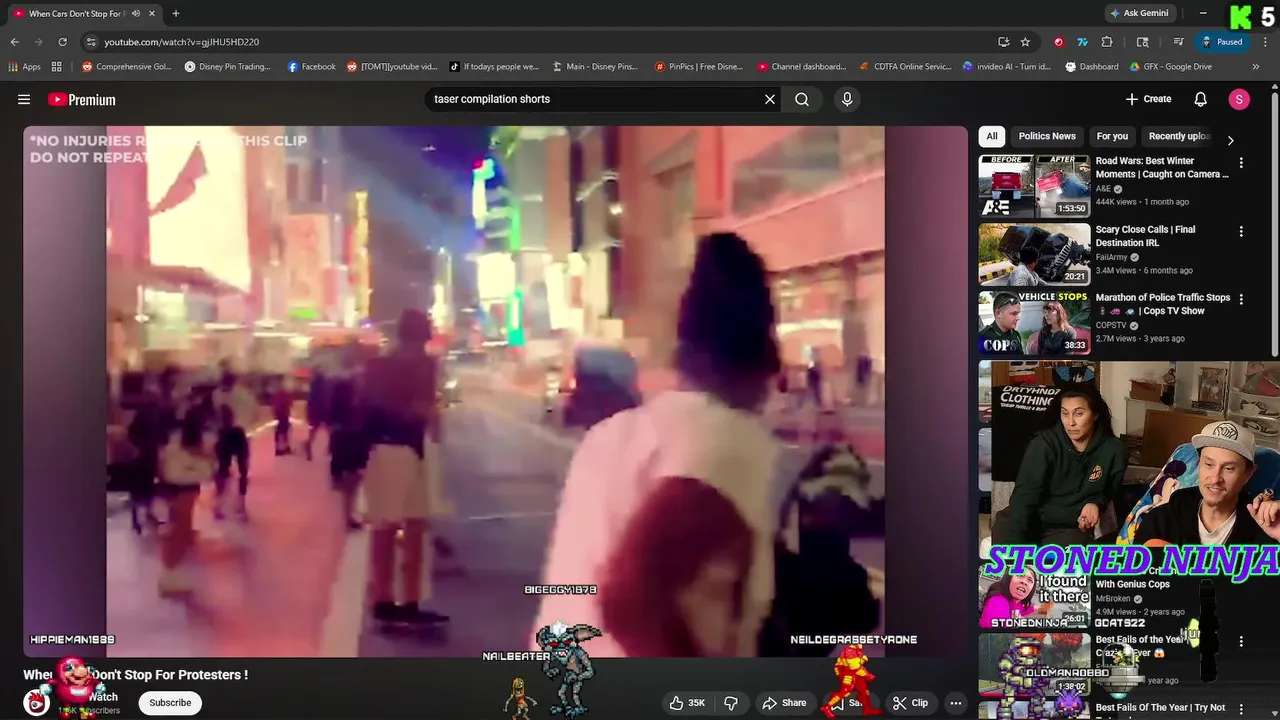The width and height of the screenshot is (1280, 720).
Task: Select the Recently uploaded chip
Action: click(x=1180, y=136)
